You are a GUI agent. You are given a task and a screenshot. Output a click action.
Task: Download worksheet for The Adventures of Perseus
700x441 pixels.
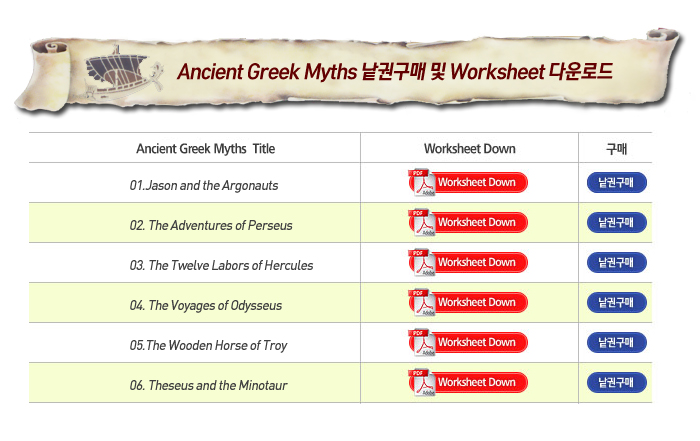pos(468,222)
